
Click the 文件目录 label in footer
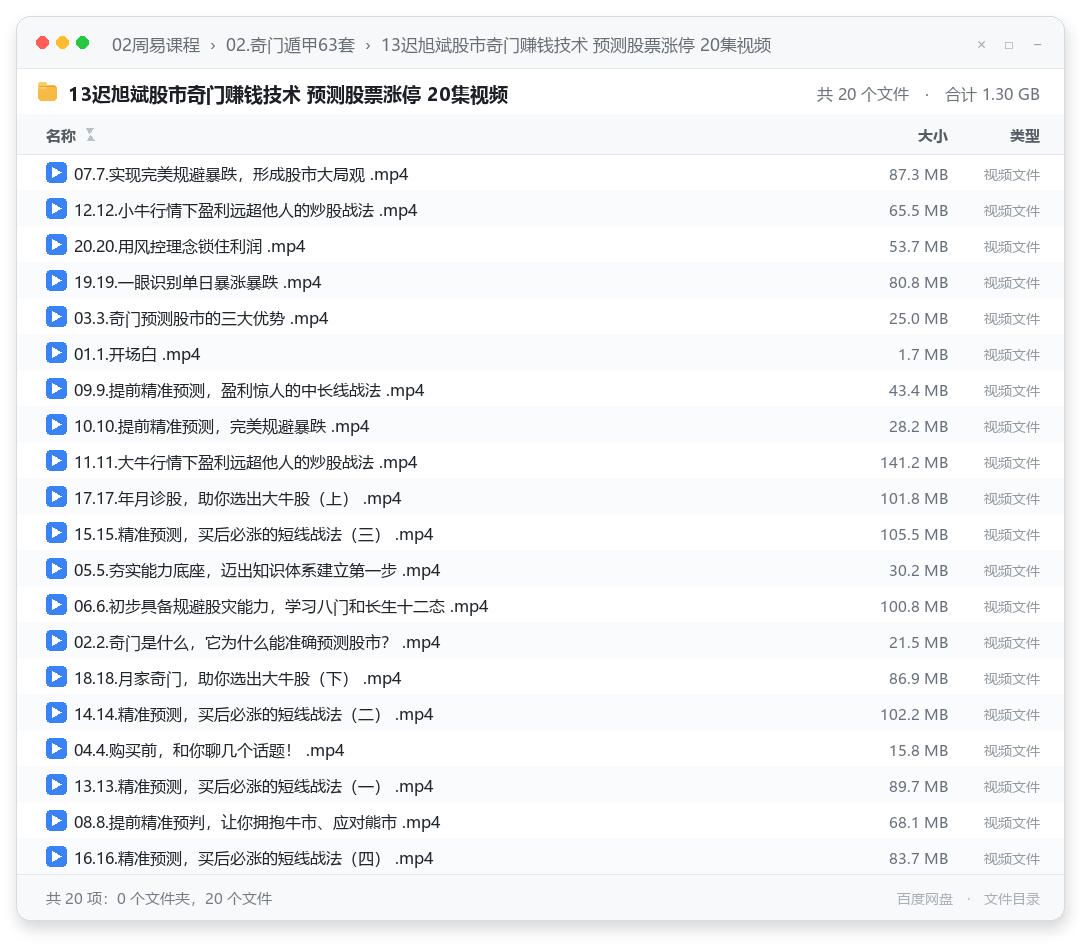[1012, 899]
